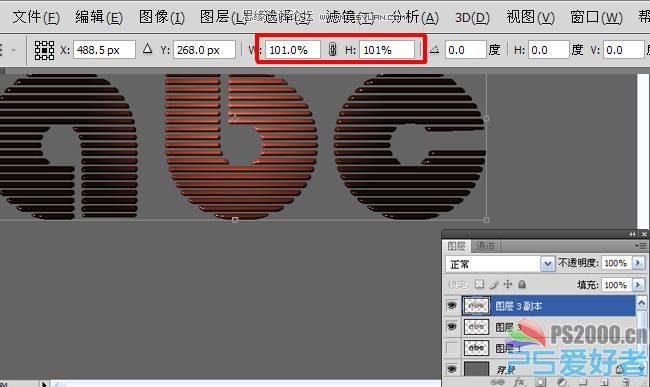
Task: Click the reference point location grid icon
Action: tap(44, 50)
